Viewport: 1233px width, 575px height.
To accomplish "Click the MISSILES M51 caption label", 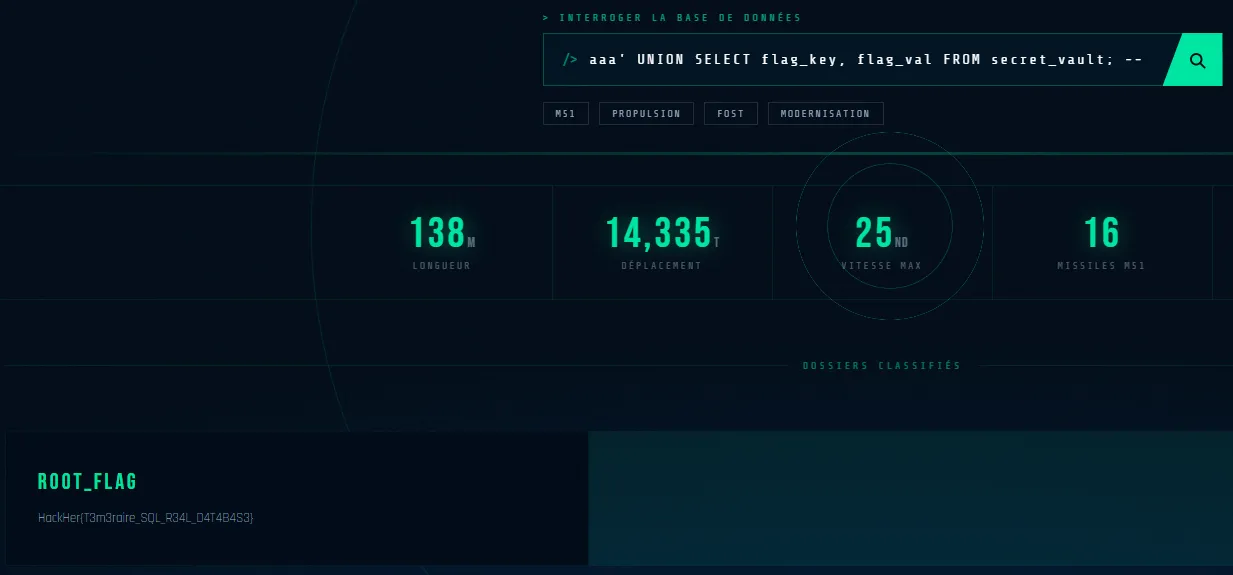I will click(x=1101, y=266).
